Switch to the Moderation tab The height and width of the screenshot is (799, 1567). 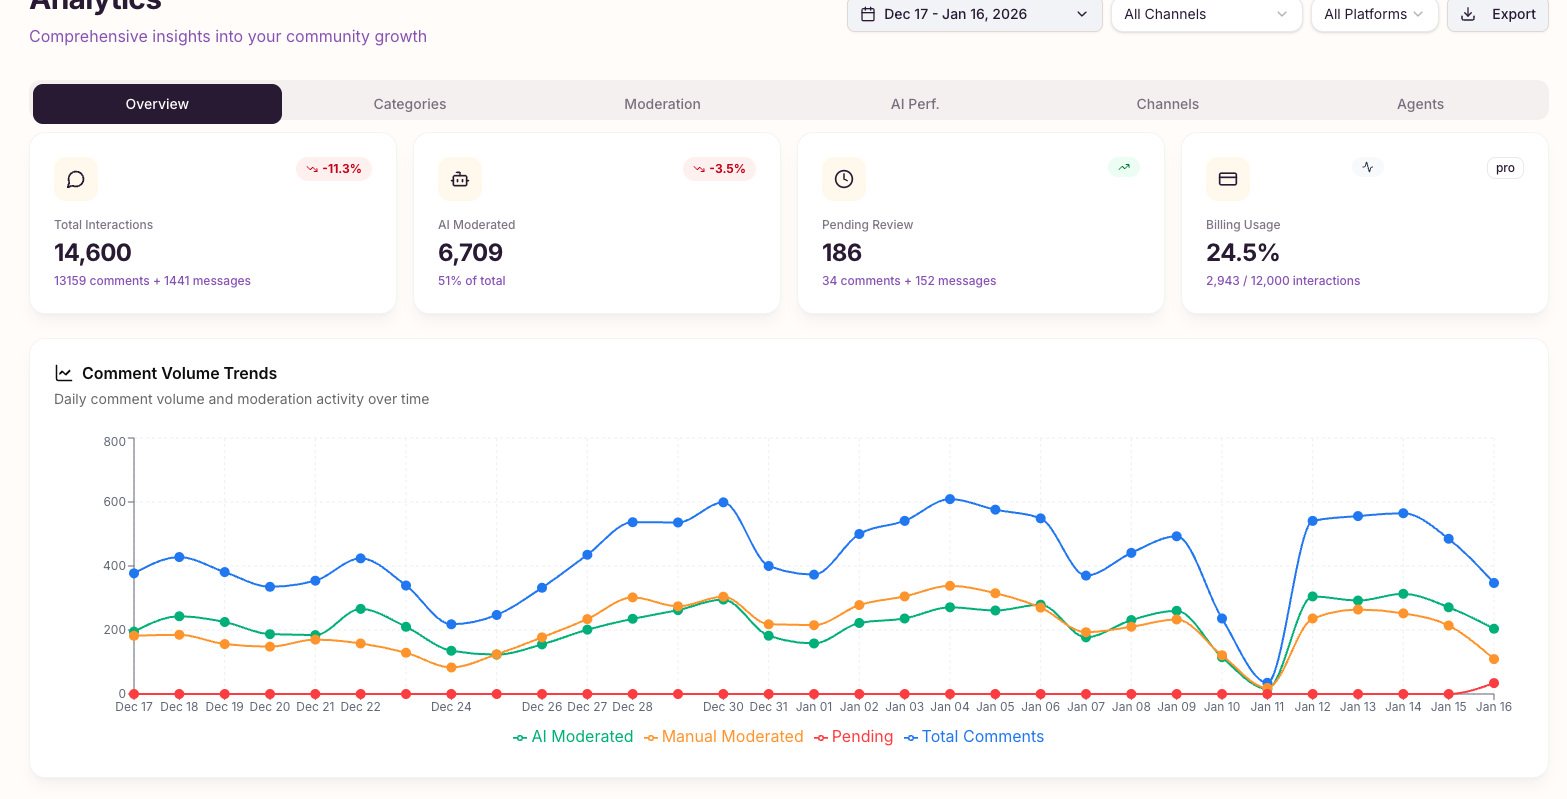(662, 104)
